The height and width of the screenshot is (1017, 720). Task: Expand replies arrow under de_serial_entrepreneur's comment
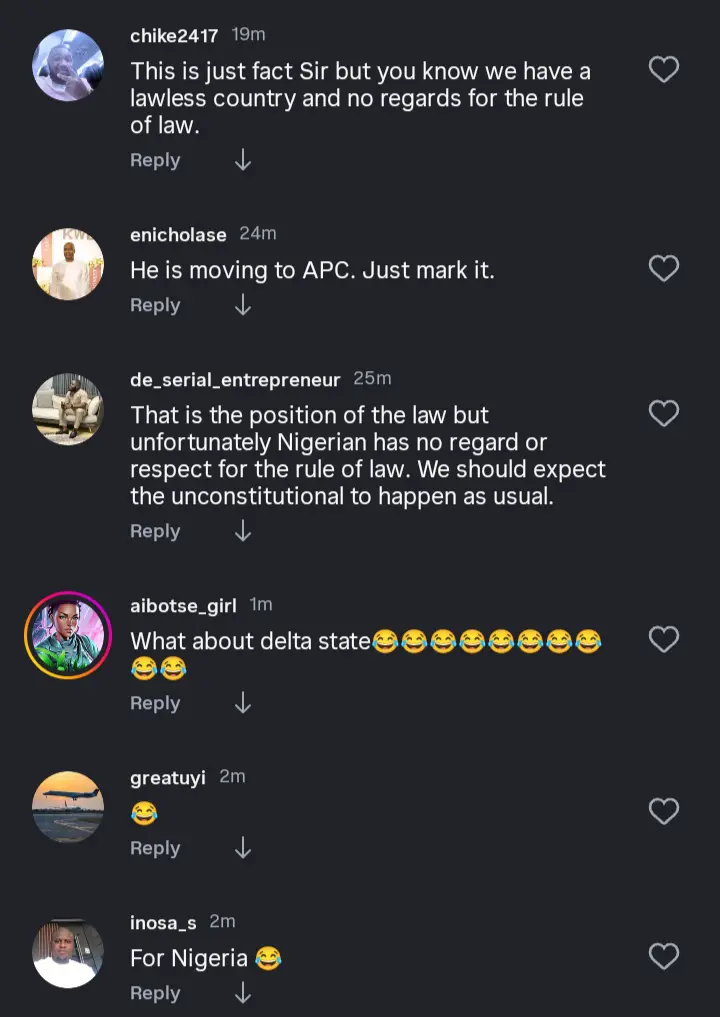coord(242,532)
